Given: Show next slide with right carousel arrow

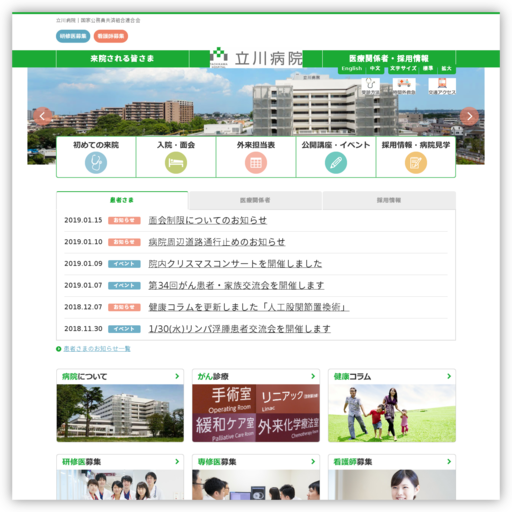Looking at the screenshot, I should point(469,116).
